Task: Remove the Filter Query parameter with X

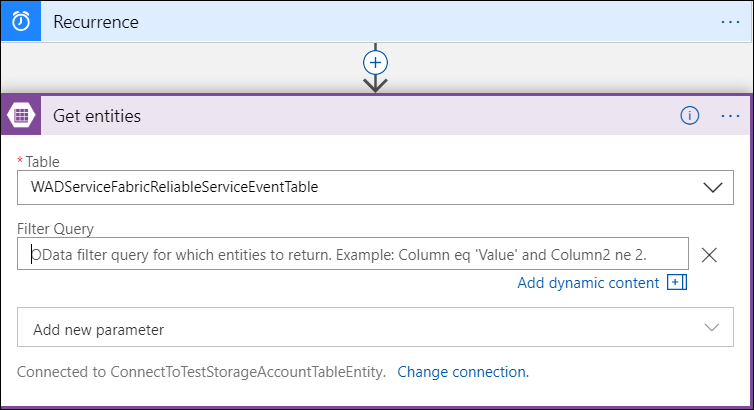Action: [x=709, y=255]
